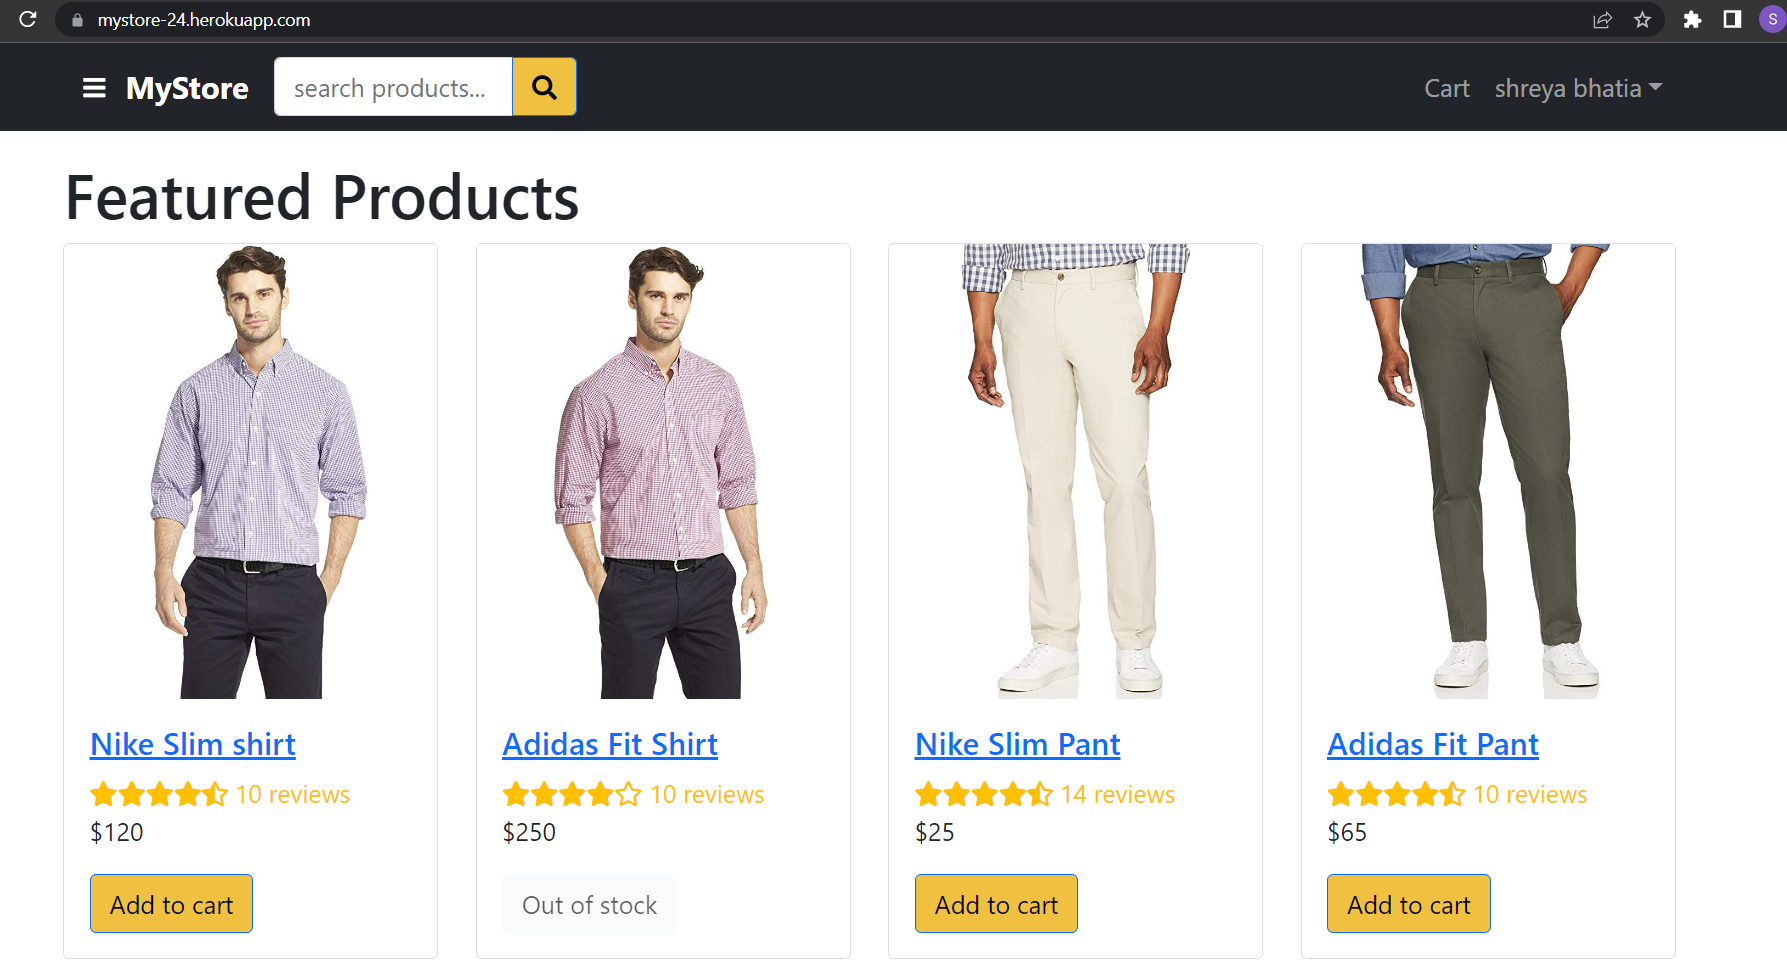Open the Cart page
The height and width of the screenshot is (965, 1787).
click(1446, 88)
